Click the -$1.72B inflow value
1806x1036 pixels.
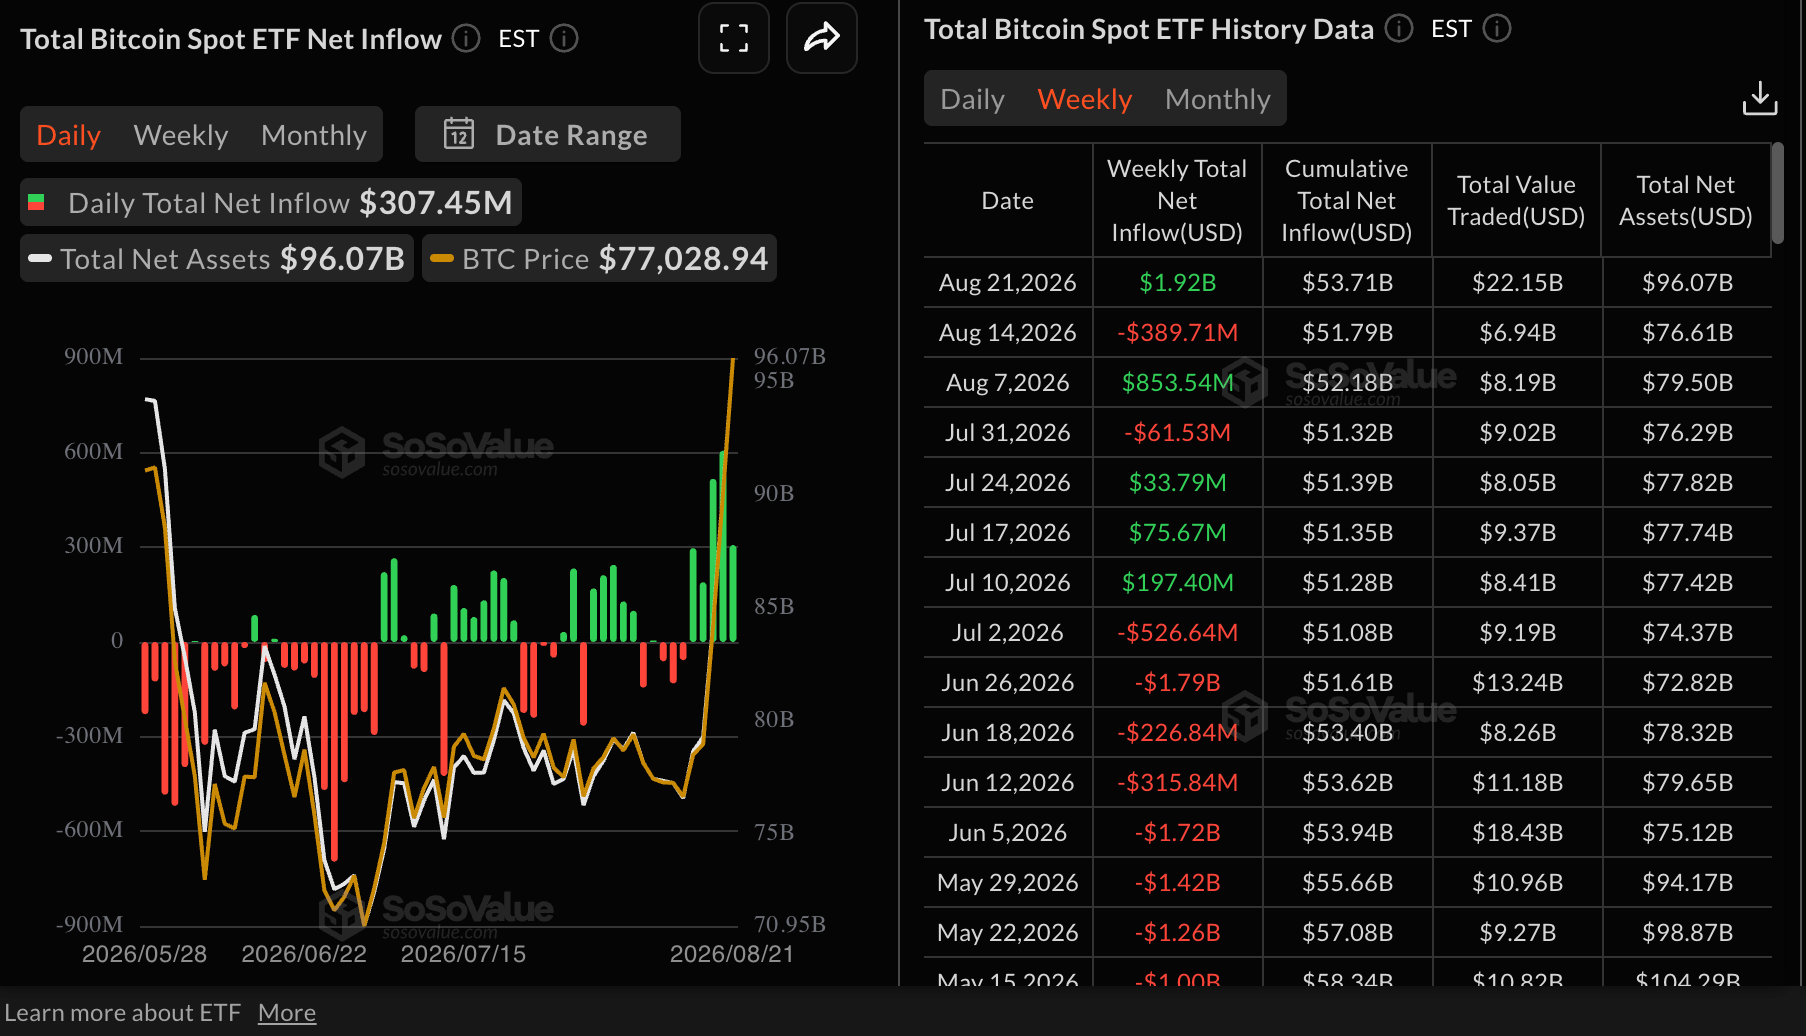pyautogui.click(x=1177, y=833)
